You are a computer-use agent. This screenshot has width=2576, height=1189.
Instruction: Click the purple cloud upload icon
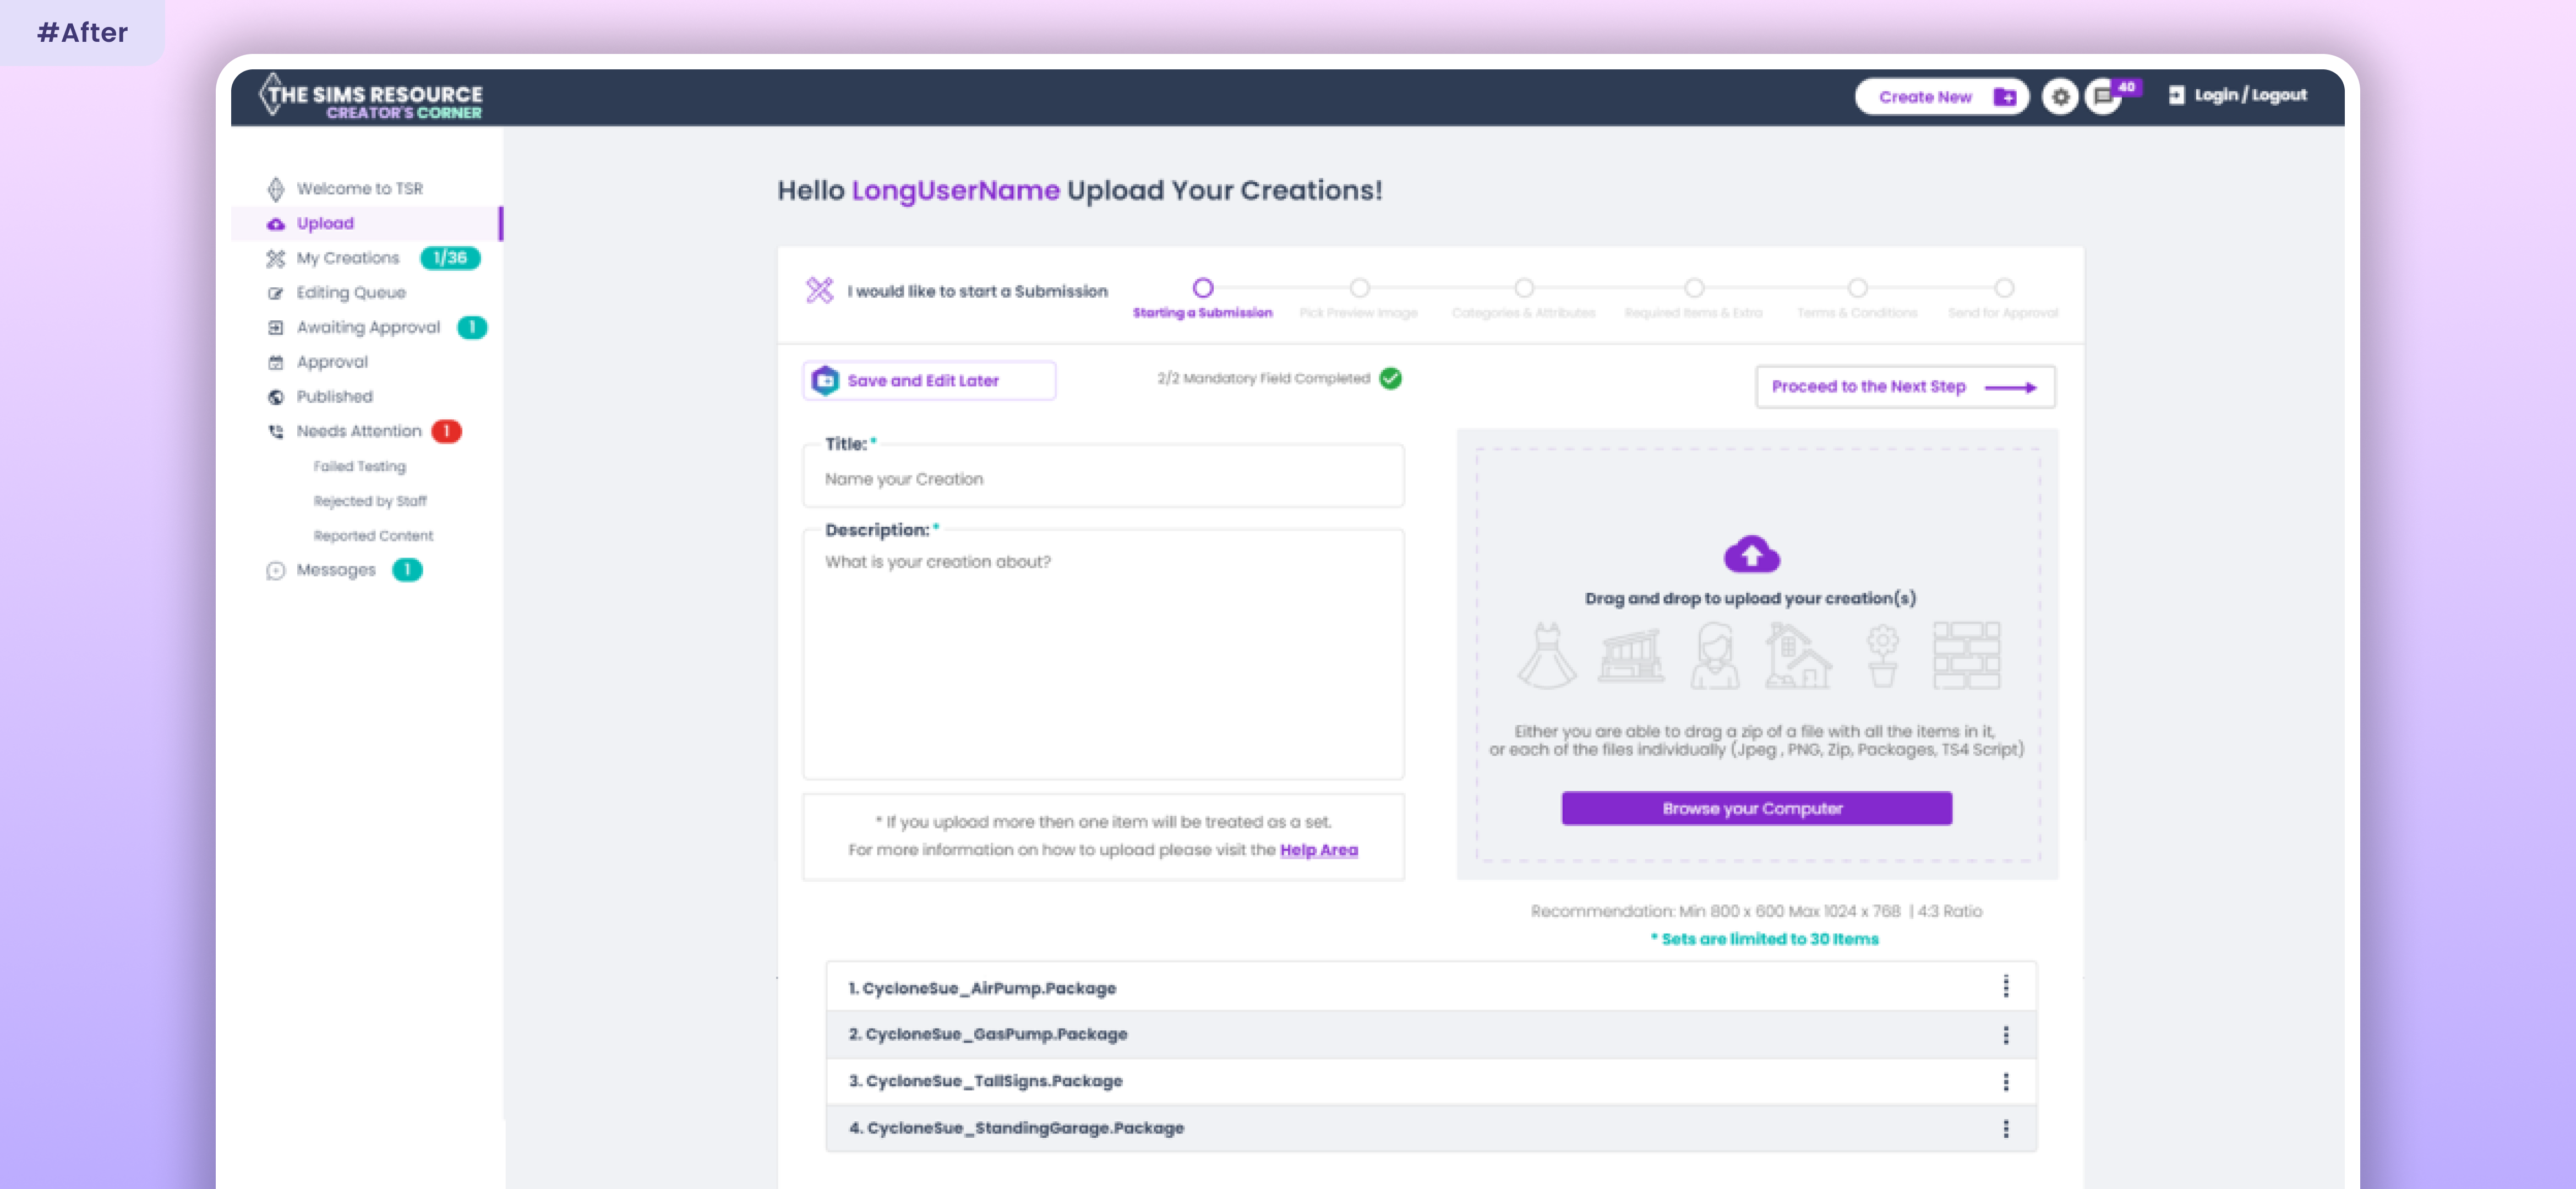1751,554
